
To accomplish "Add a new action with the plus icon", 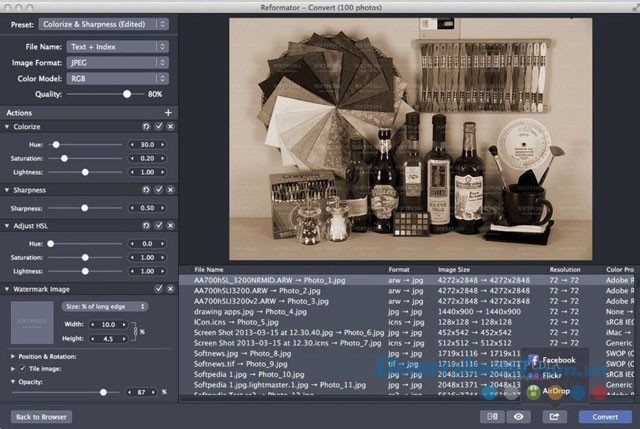I will click(x=168, y=113).
